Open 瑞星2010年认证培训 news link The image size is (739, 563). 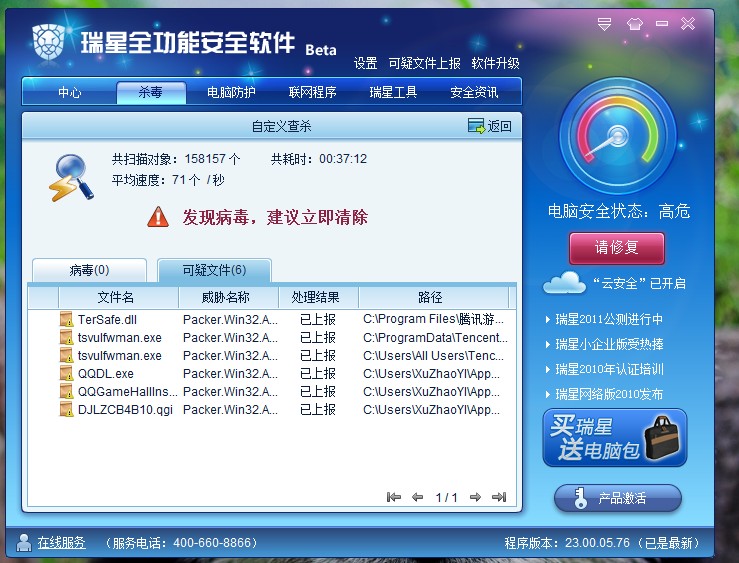click(x=609, y=369)
